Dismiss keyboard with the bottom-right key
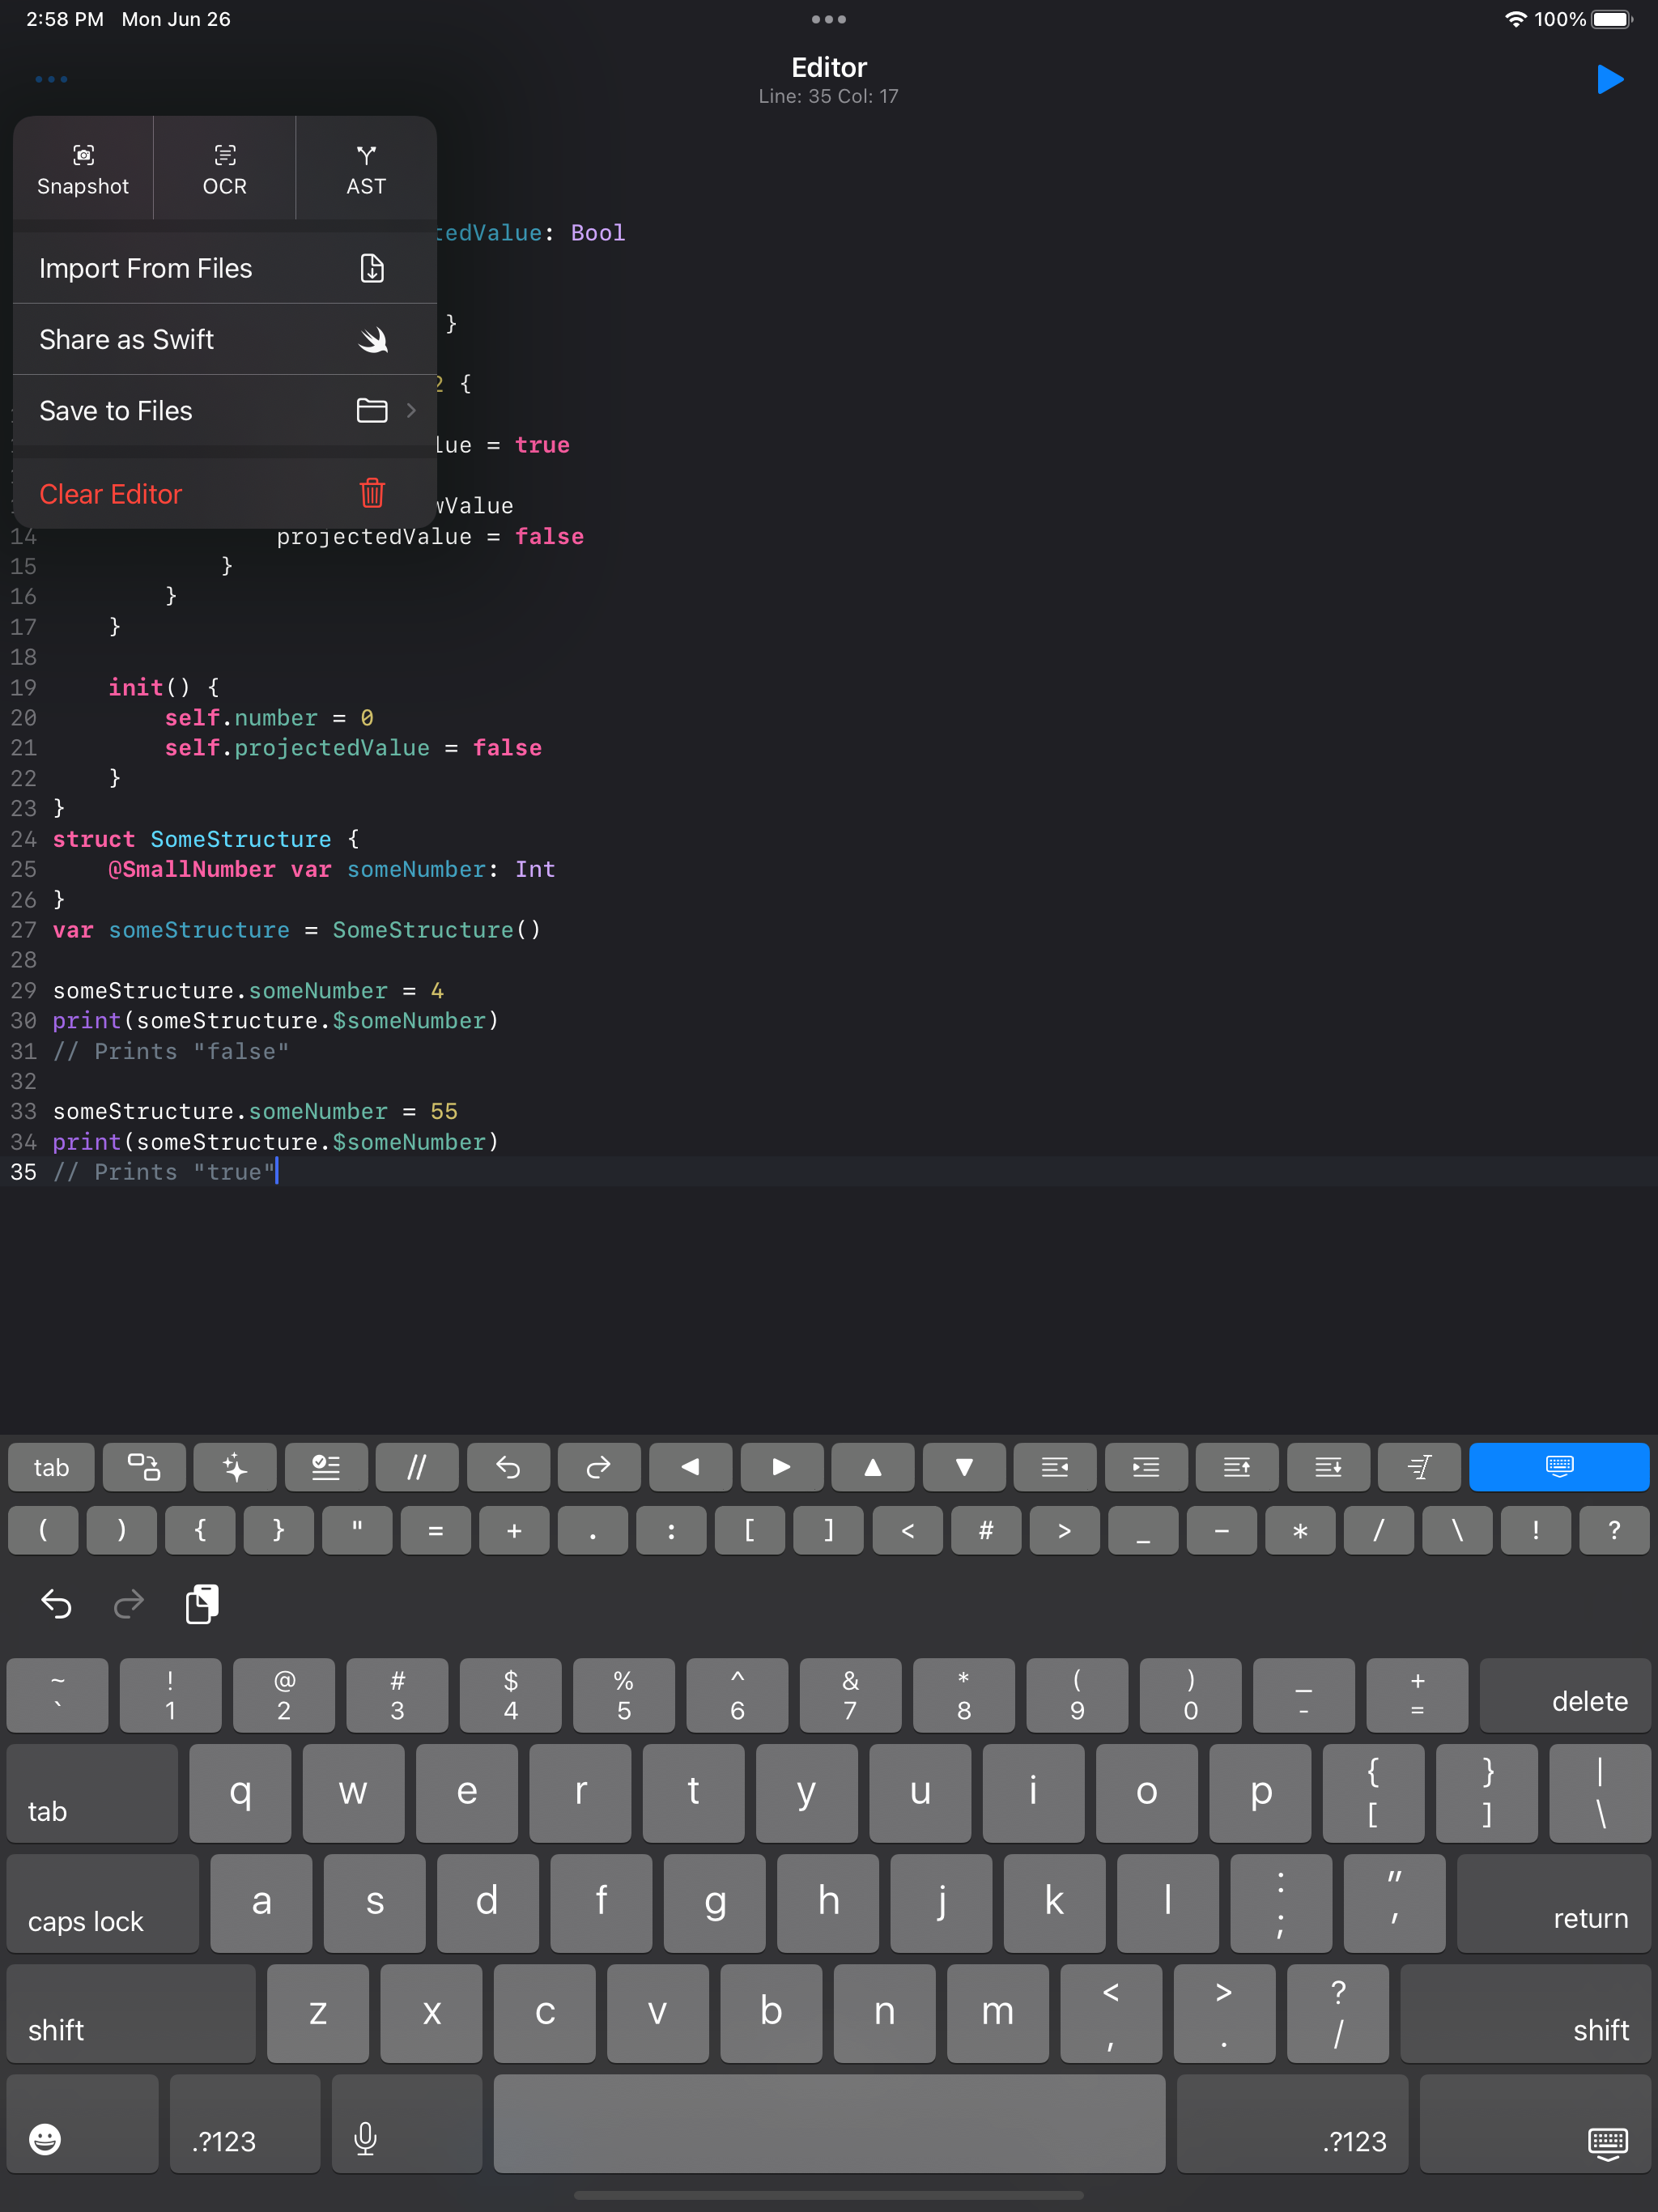 [x=1535, y=2124]
